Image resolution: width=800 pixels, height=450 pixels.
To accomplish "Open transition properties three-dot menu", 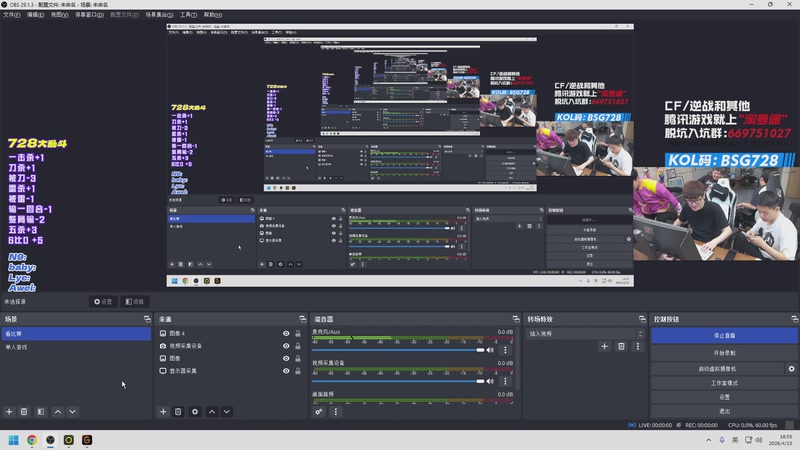I will pyautogui.click(x=637, y=346).
